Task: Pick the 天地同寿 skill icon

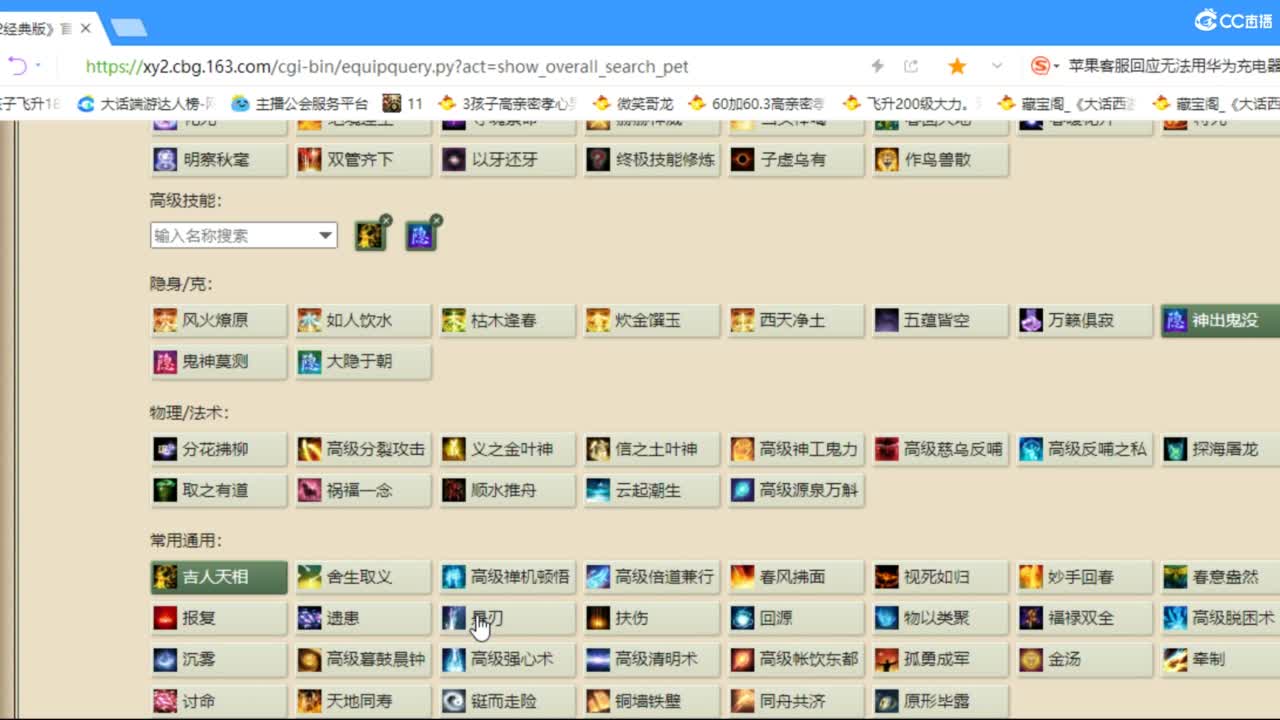Action: tap(310, 701)
